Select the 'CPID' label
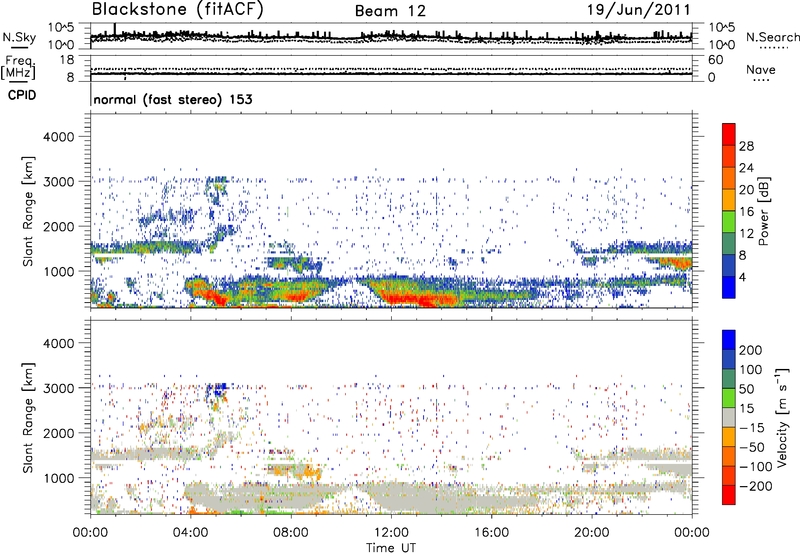800x554 pixels. coord(22,95)
